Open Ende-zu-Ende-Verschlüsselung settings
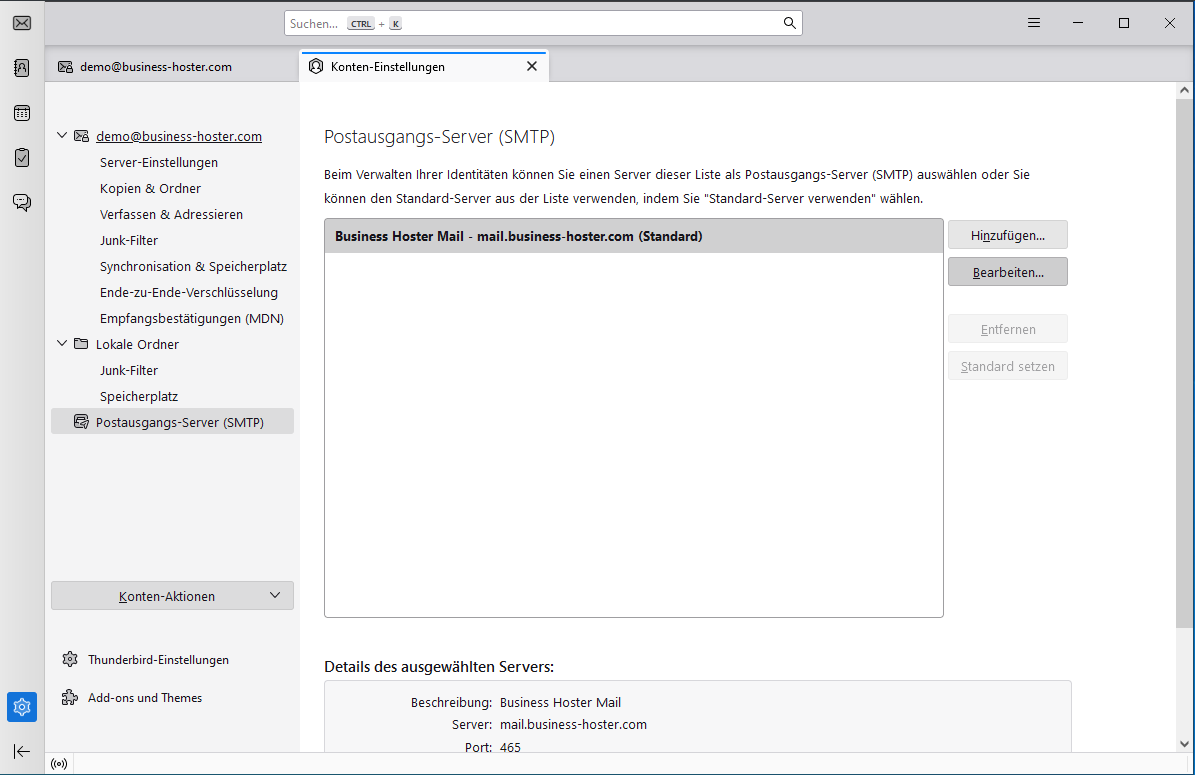This screenshot has height=775, width=1195. point(189,292)
